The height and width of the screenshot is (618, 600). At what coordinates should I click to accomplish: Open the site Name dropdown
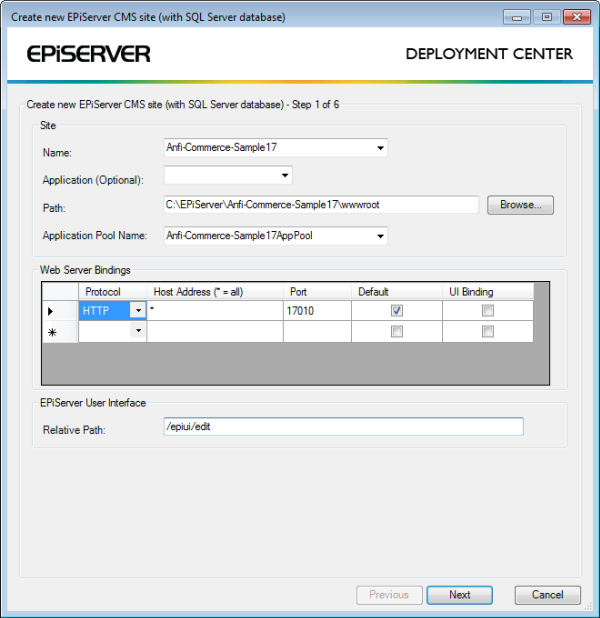tap(380, 148)
